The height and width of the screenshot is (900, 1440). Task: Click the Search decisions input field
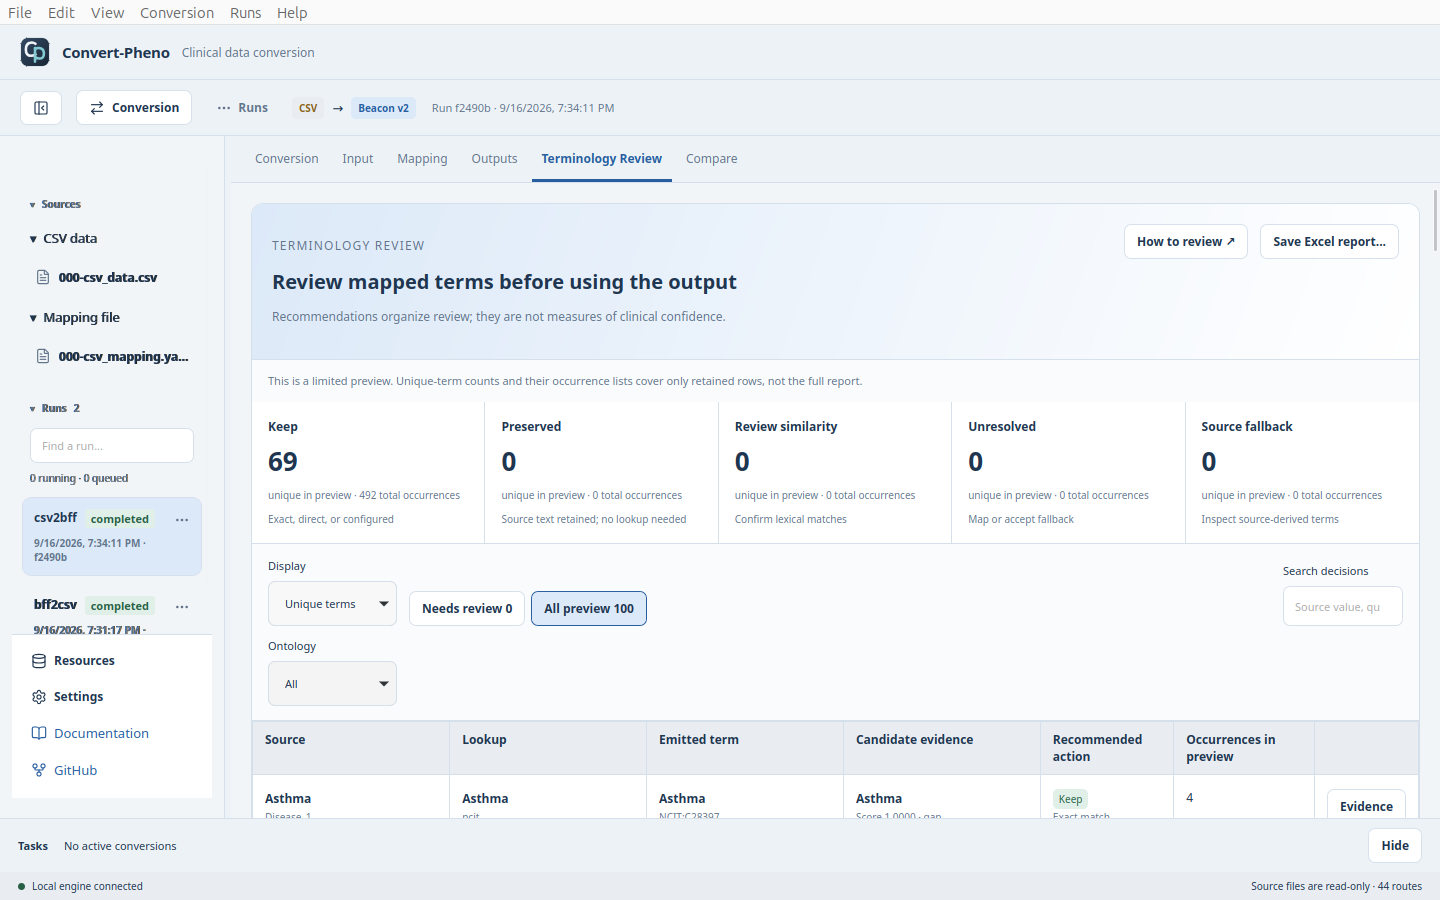pos(1342,607)
